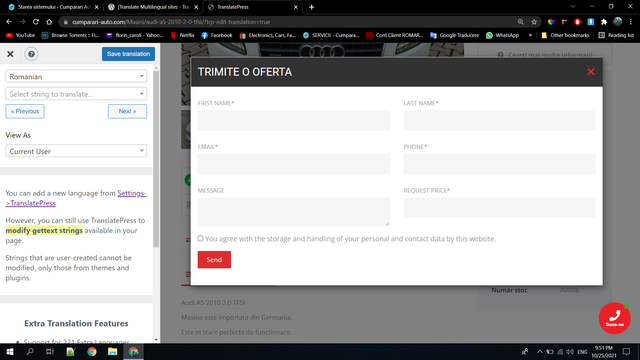Click into the Email field
Viewport: 640px width, 360px height.
point(294,164)
